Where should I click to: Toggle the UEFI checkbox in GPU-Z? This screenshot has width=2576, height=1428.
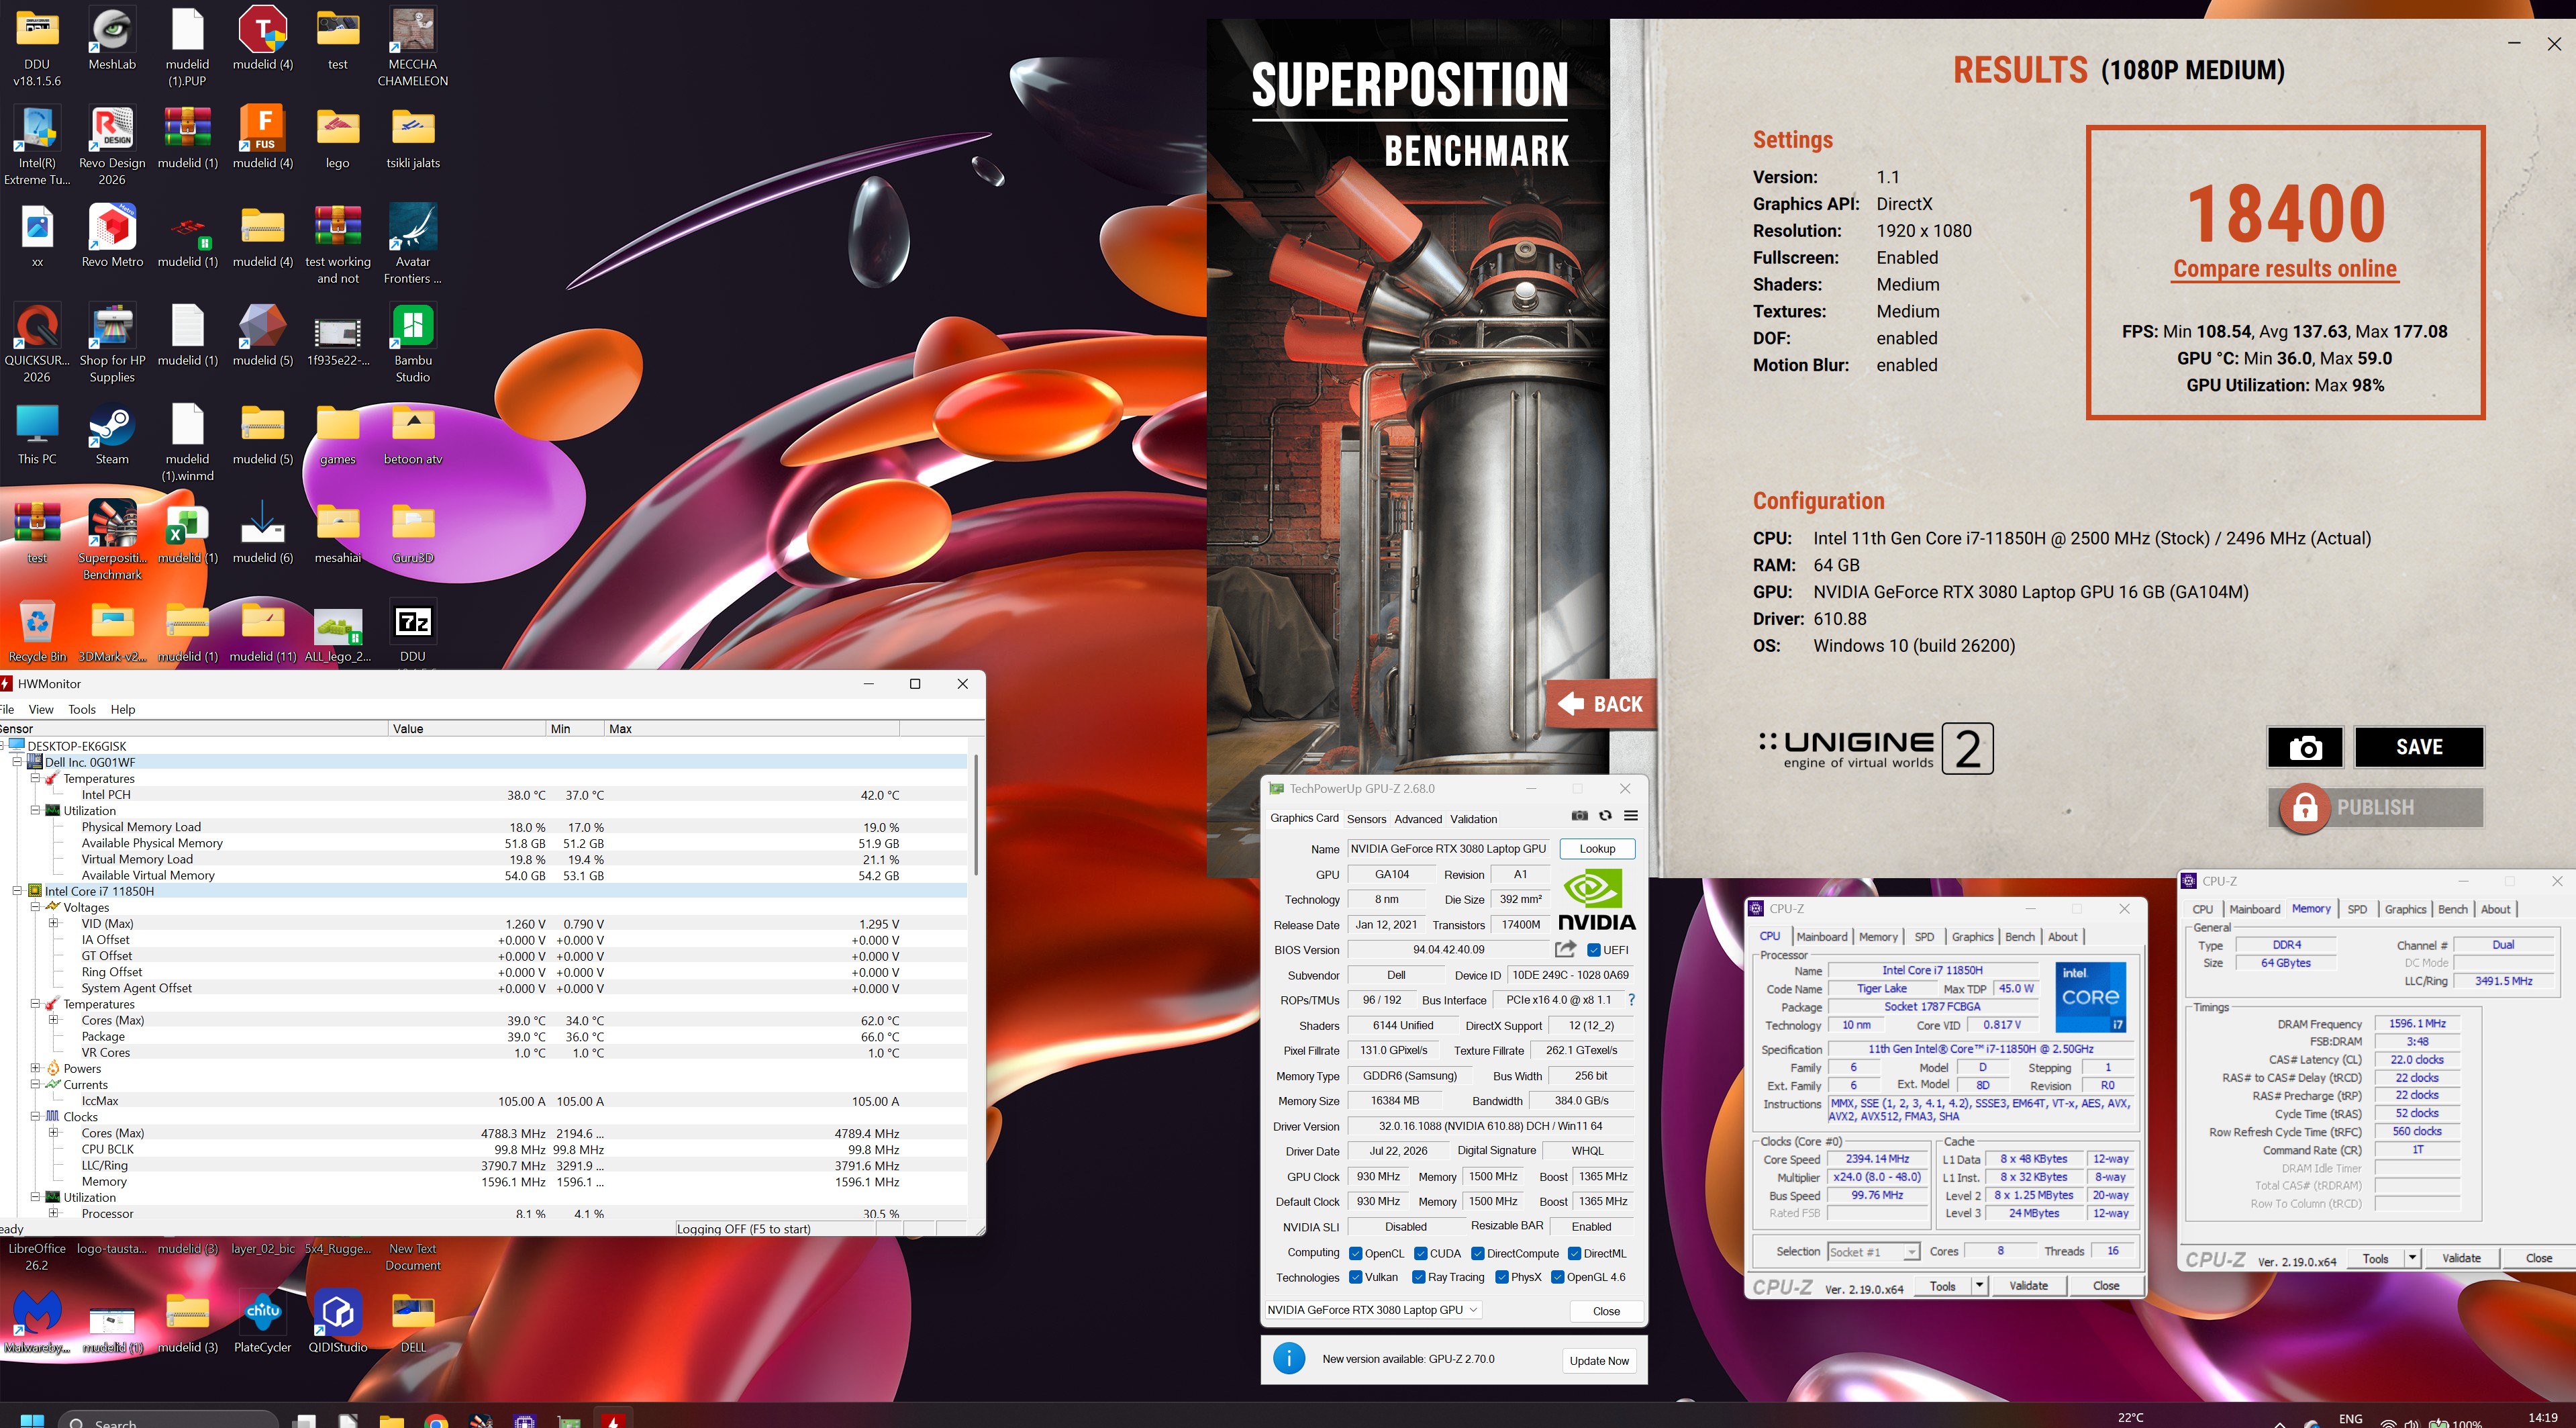[1594, 950]
